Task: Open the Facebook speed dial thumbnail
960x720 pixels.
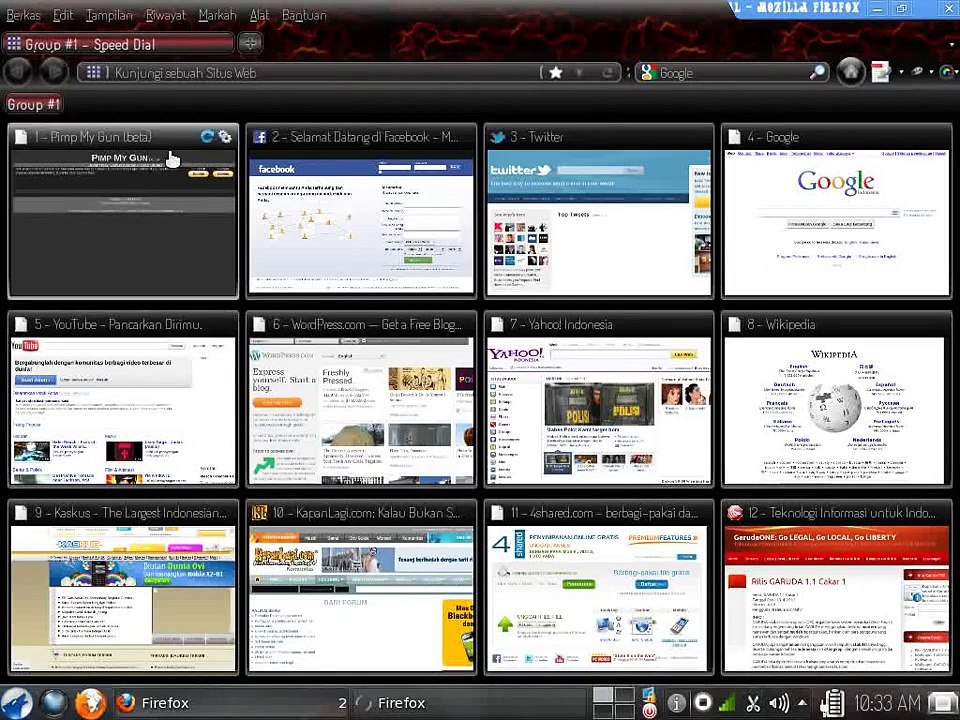Action: (x=361, y=222)
